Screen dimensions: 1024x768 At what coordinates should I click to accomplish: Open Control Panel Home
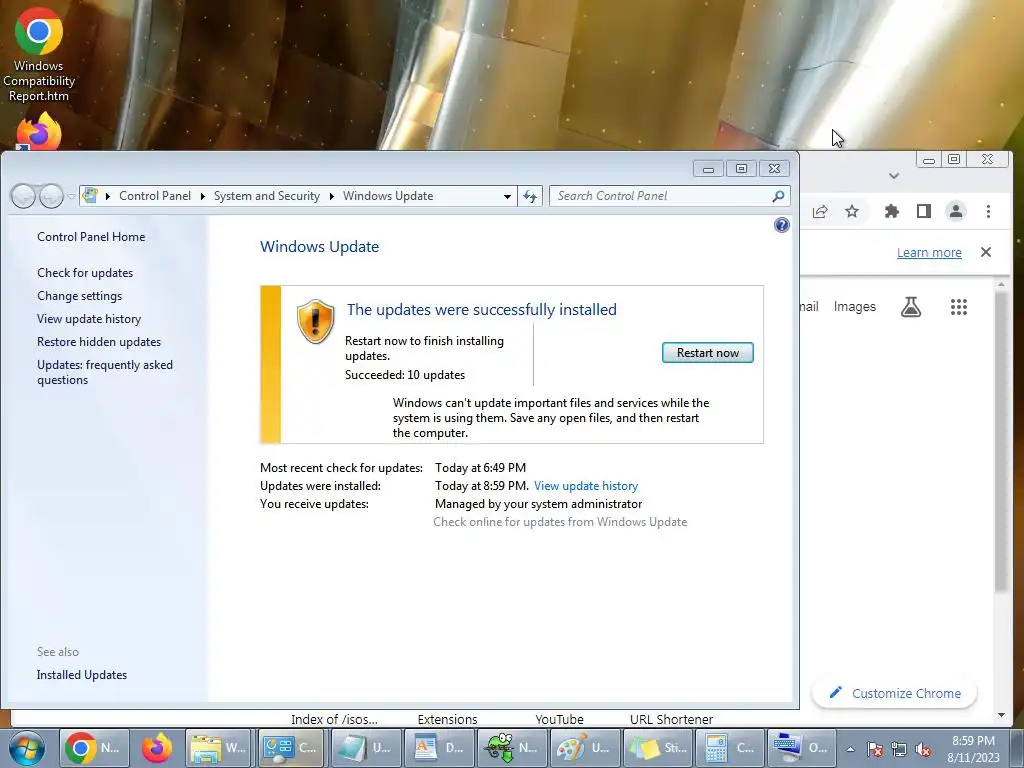[91, 237]
